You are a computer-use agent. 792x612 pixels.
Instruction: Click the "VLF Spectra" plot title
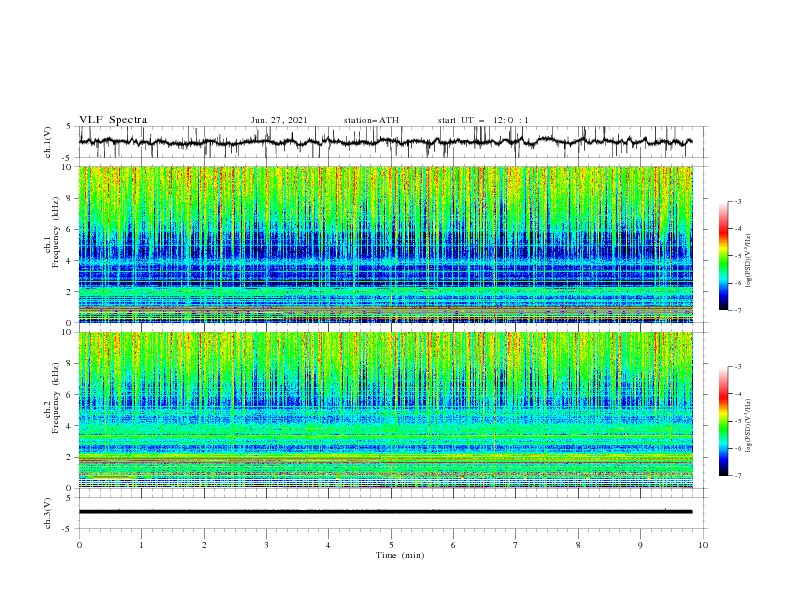pyautogui.click(x=113, y=120)
